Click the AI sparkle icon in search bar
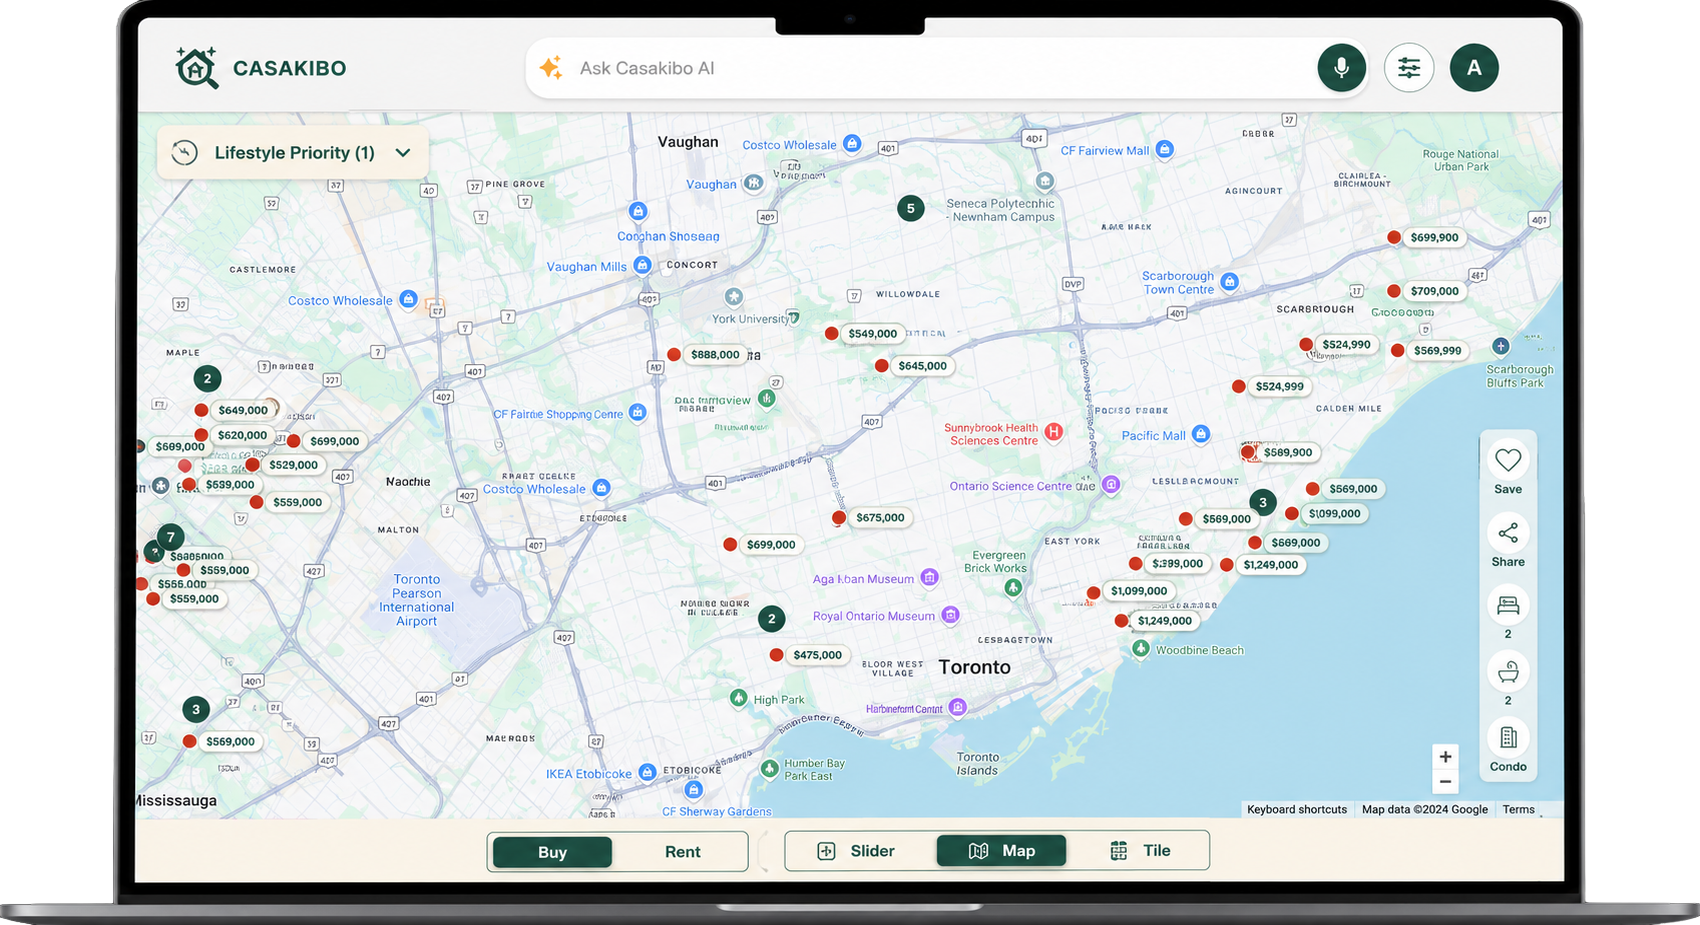 (x=551, y=68)
